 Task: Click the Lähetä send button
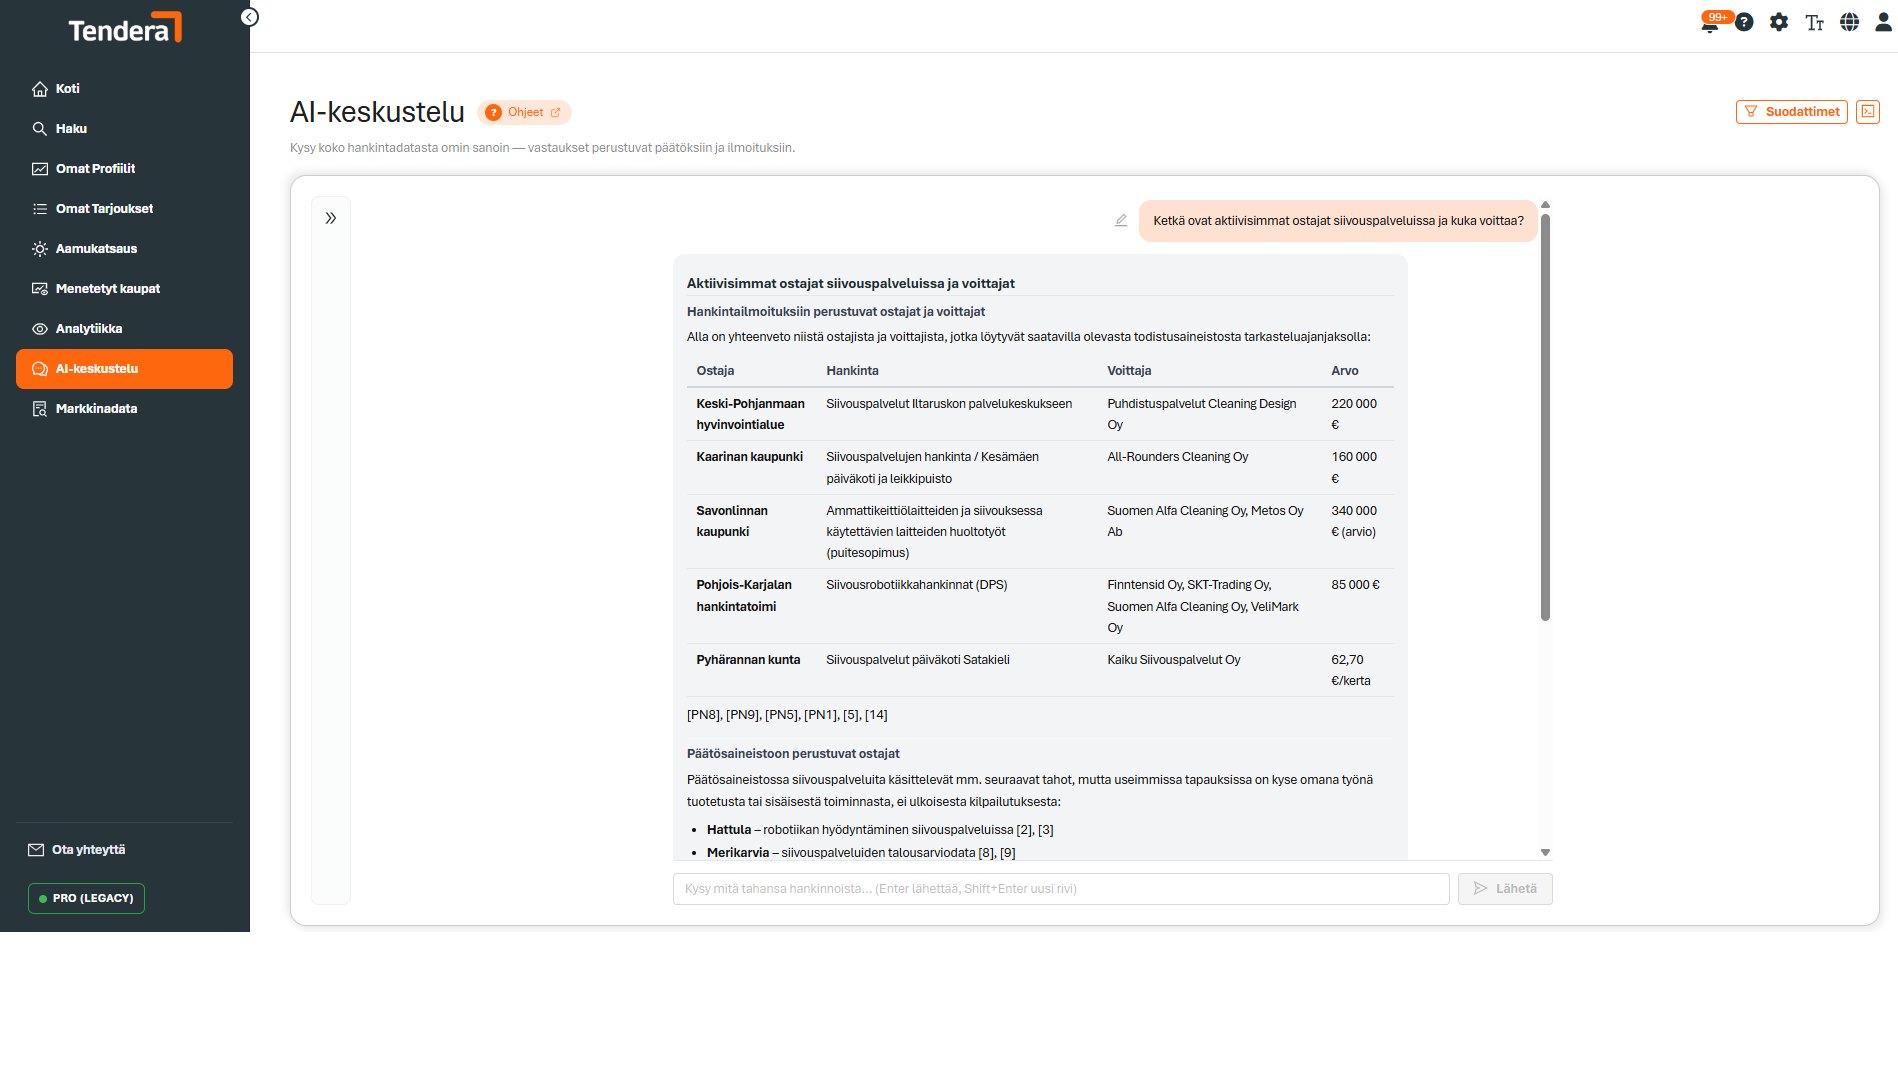tap(1505, 889)
